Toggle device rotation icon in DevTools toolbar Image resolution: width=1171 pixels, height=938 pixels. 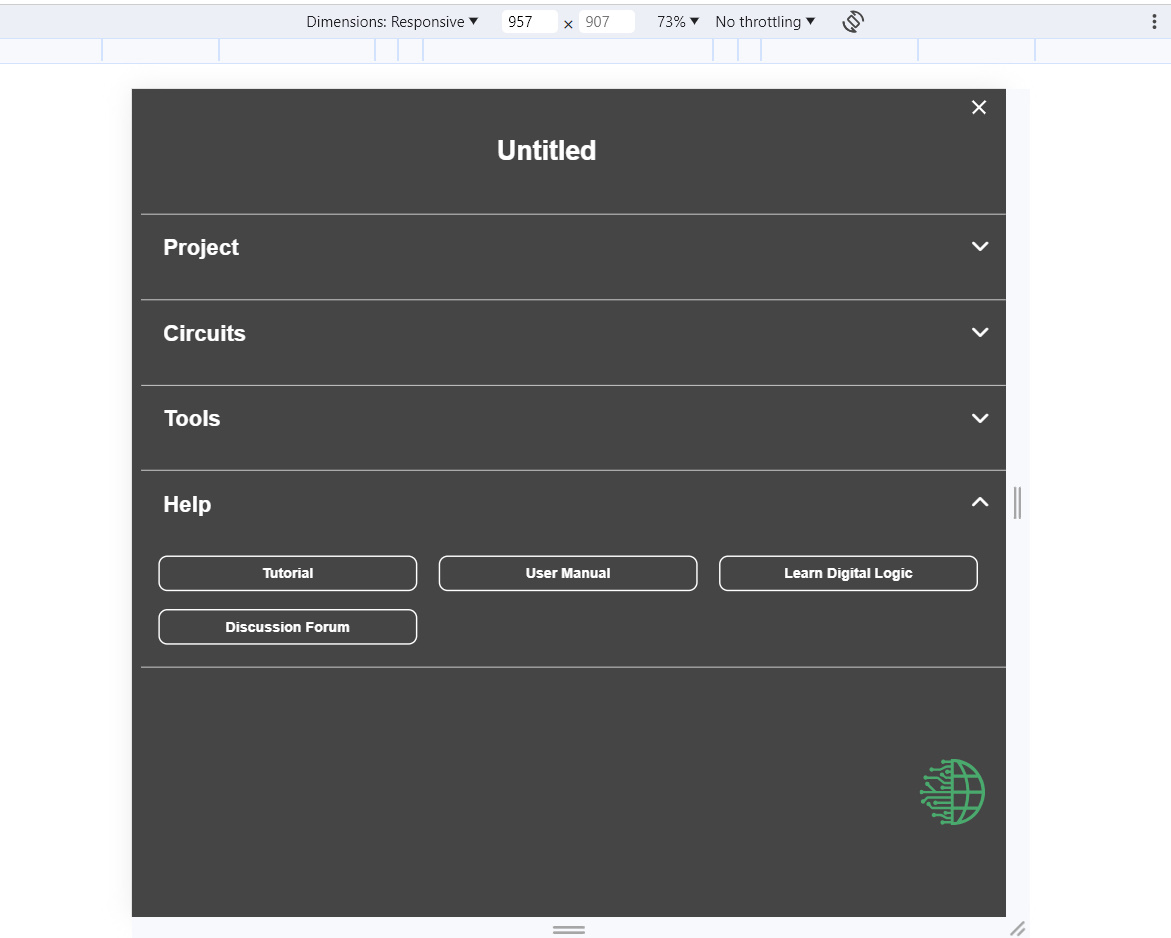(x=853, y=22)
